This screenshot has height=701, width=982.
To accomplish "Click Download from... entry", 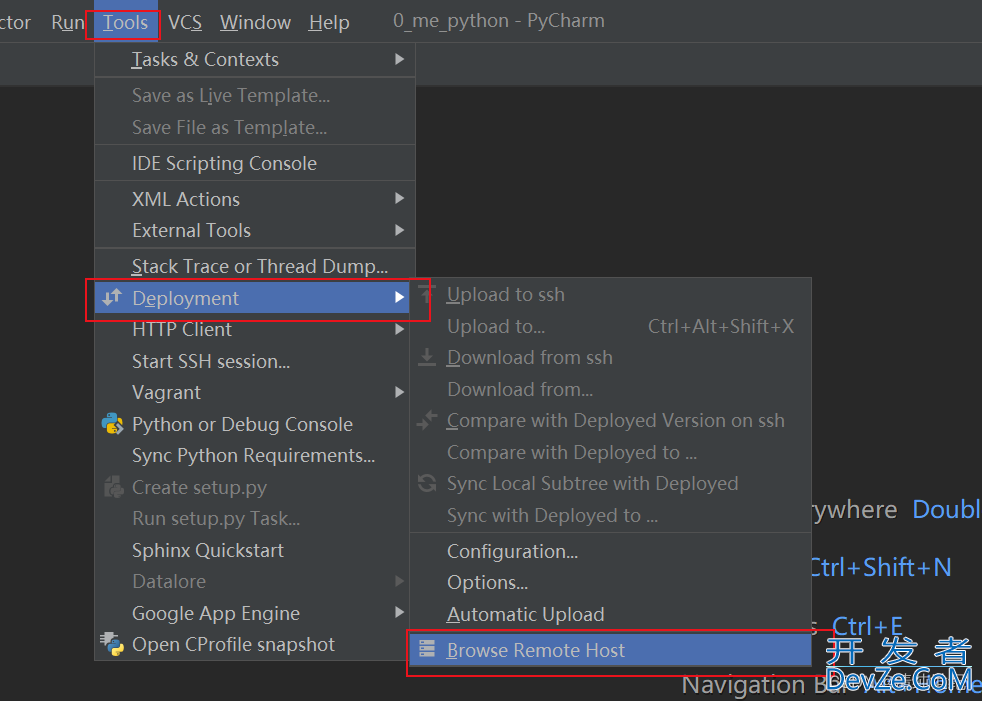I will 611,390.
